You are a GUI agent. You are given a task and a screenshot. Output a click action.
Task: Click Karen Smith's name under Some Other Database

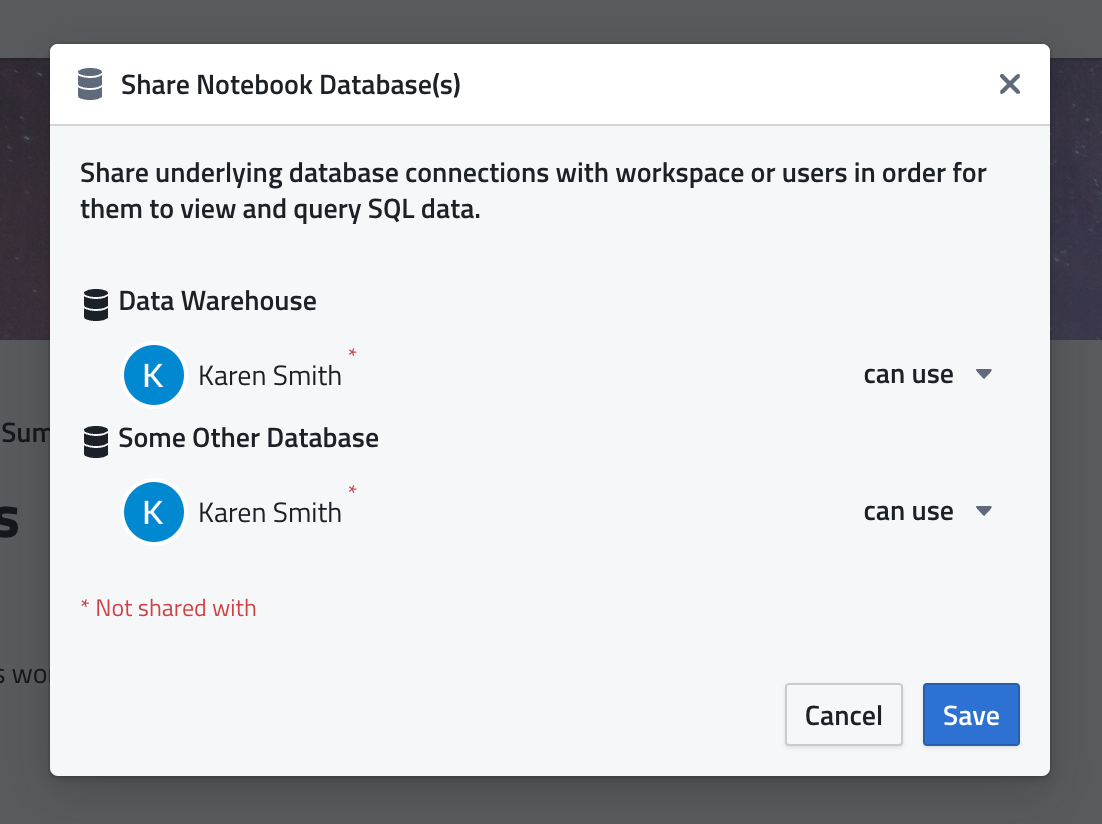(x=270, y=513)
